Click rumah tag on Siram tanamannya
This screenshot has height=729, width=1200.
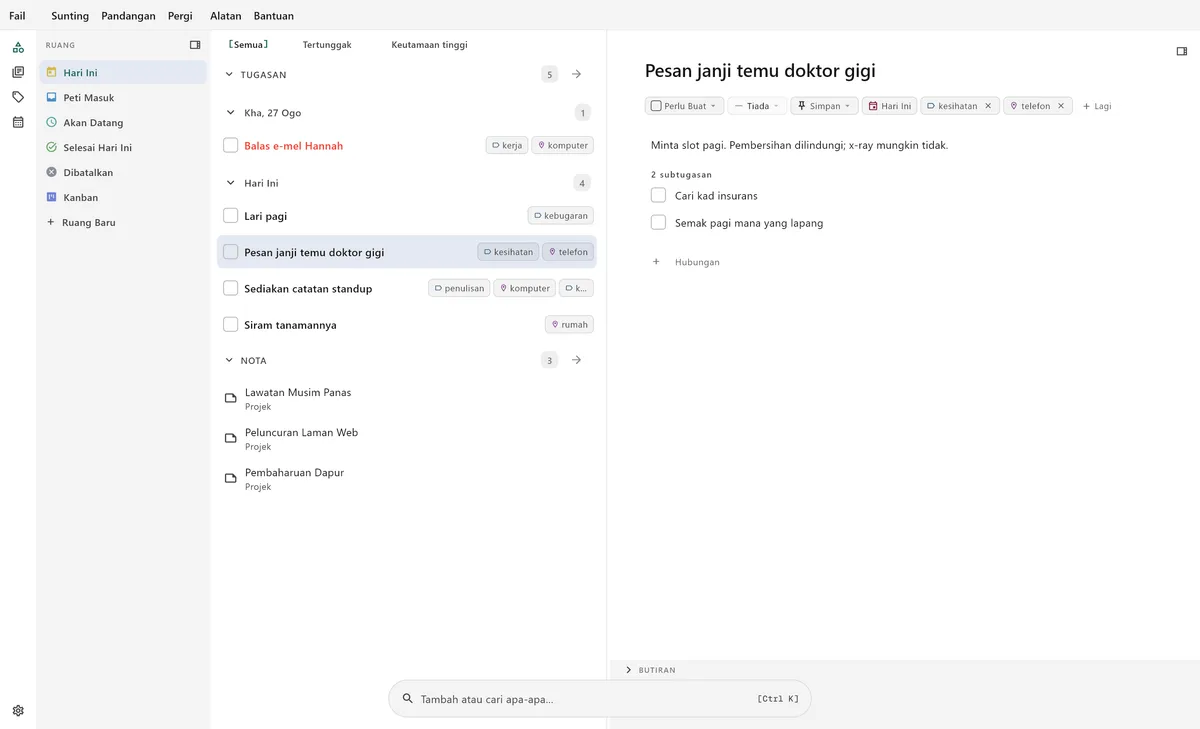569,324
